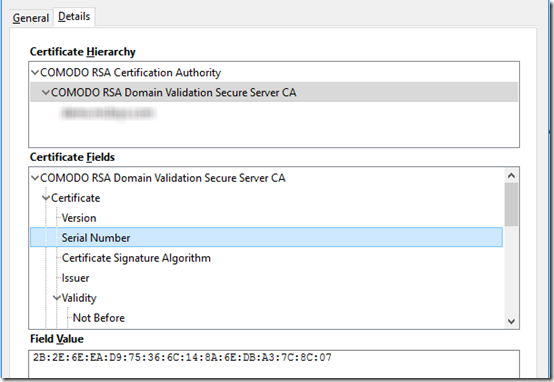Select the Details tab
Image resolution: width=554 pixels, height=382 pixels.
[x=74, y=17]
